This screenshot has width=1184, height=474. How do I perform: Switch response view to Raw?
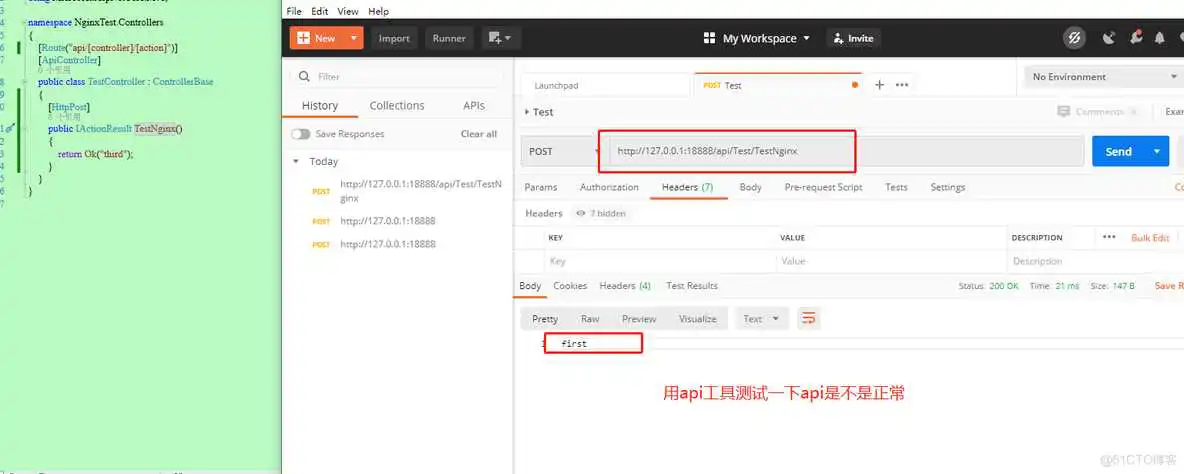click(590, 319)
